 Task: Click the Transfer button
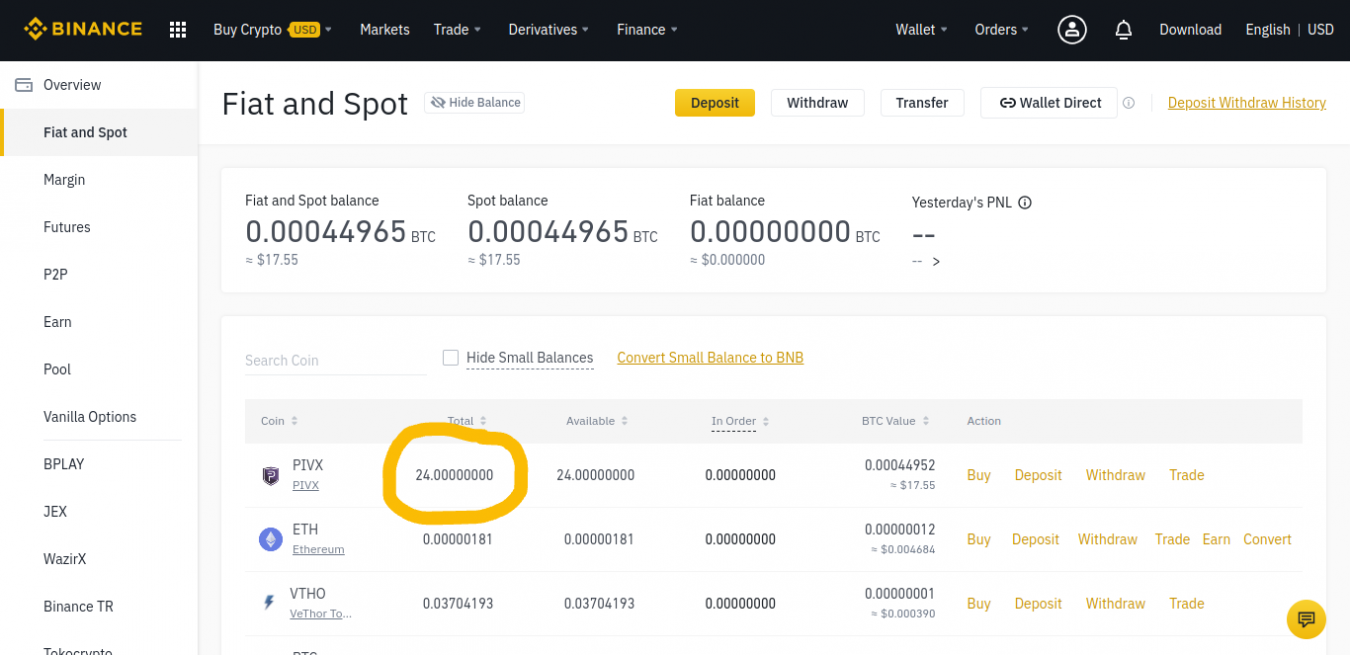(922, 103)
